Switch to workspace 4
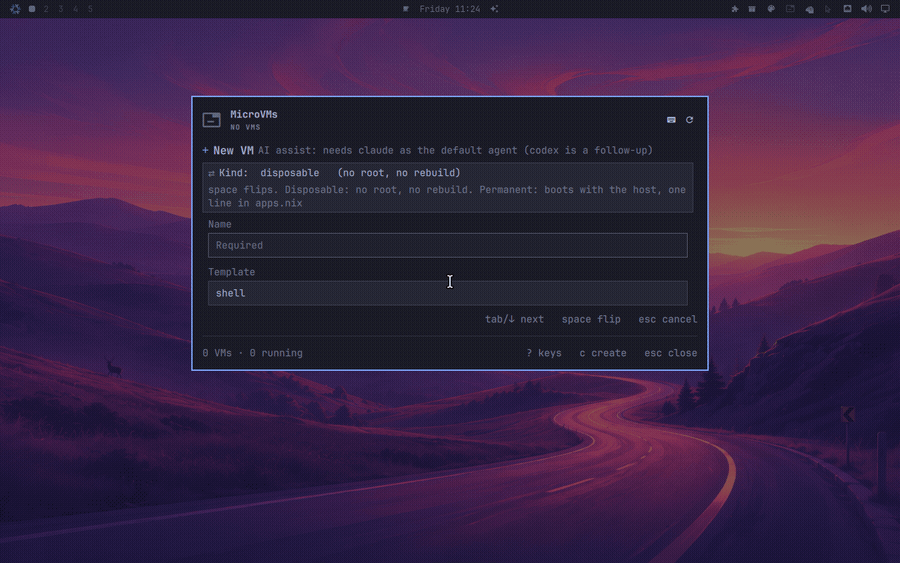900x563 pixels. 75,9
